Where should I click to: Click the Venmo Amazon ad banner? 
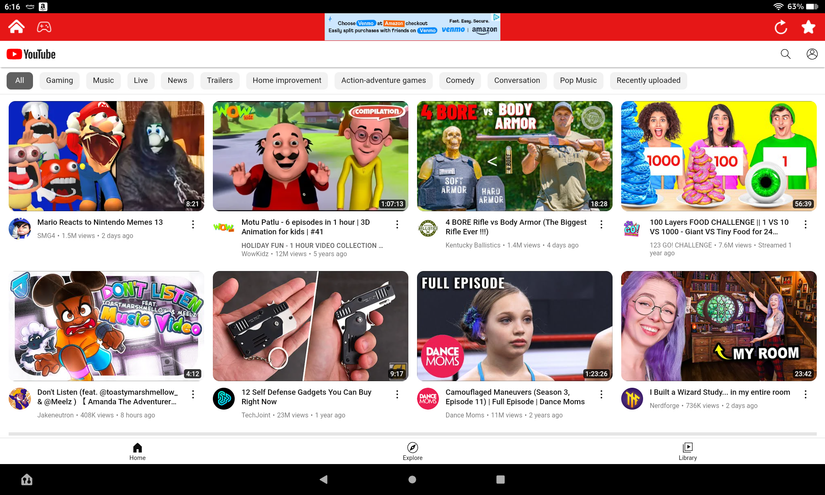click(x=412, y=27)
